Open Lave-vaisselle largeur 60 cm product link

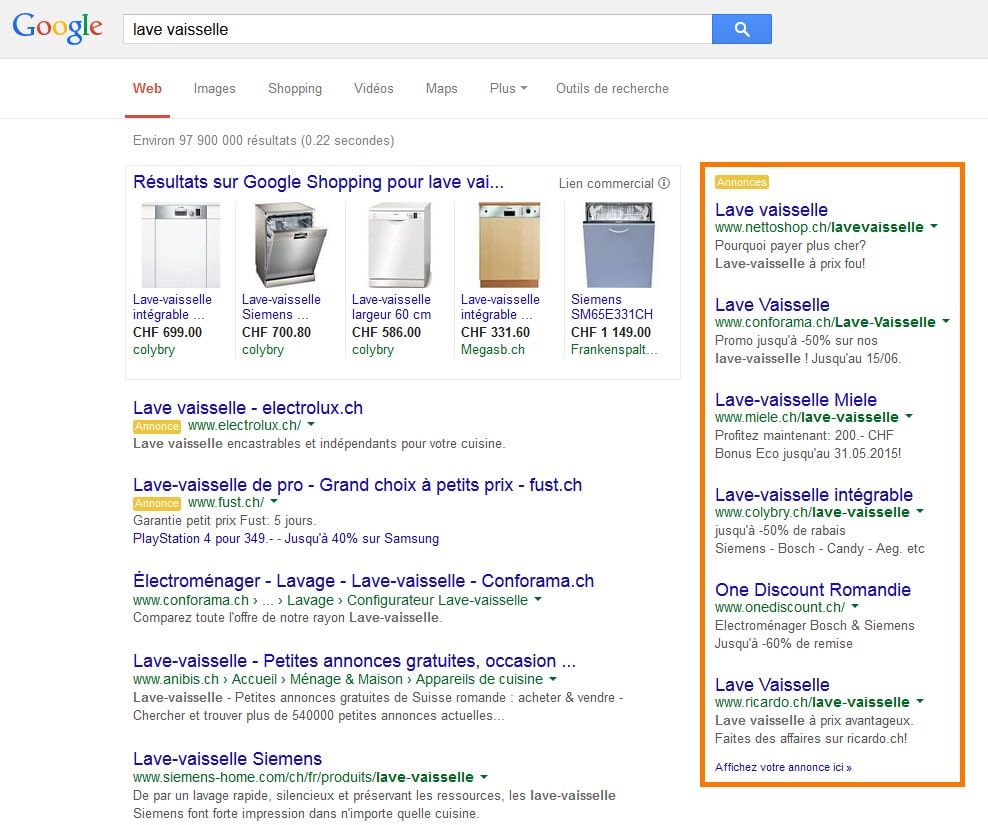point(391,307)
